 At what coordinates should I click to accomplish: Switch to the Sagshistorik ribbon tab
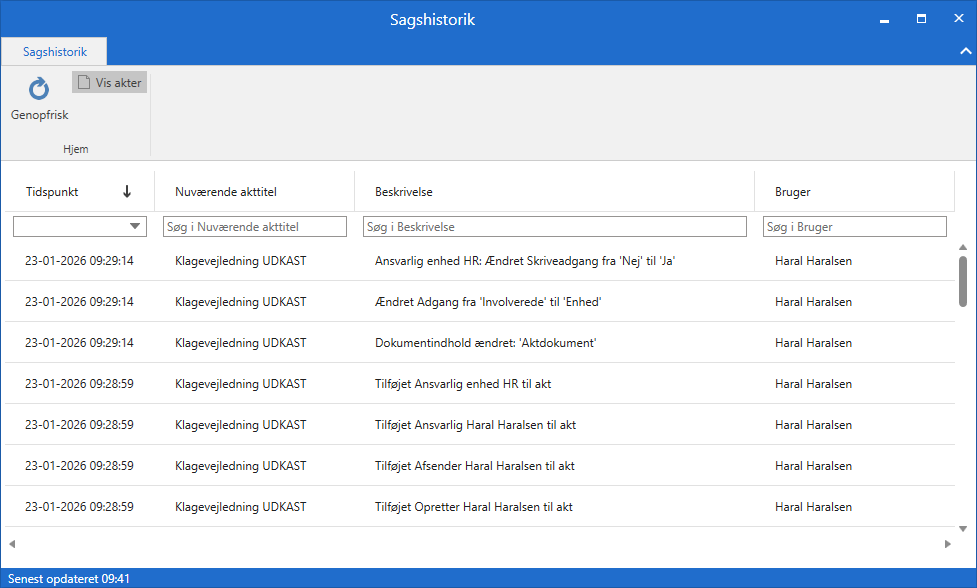click(54, 52)
